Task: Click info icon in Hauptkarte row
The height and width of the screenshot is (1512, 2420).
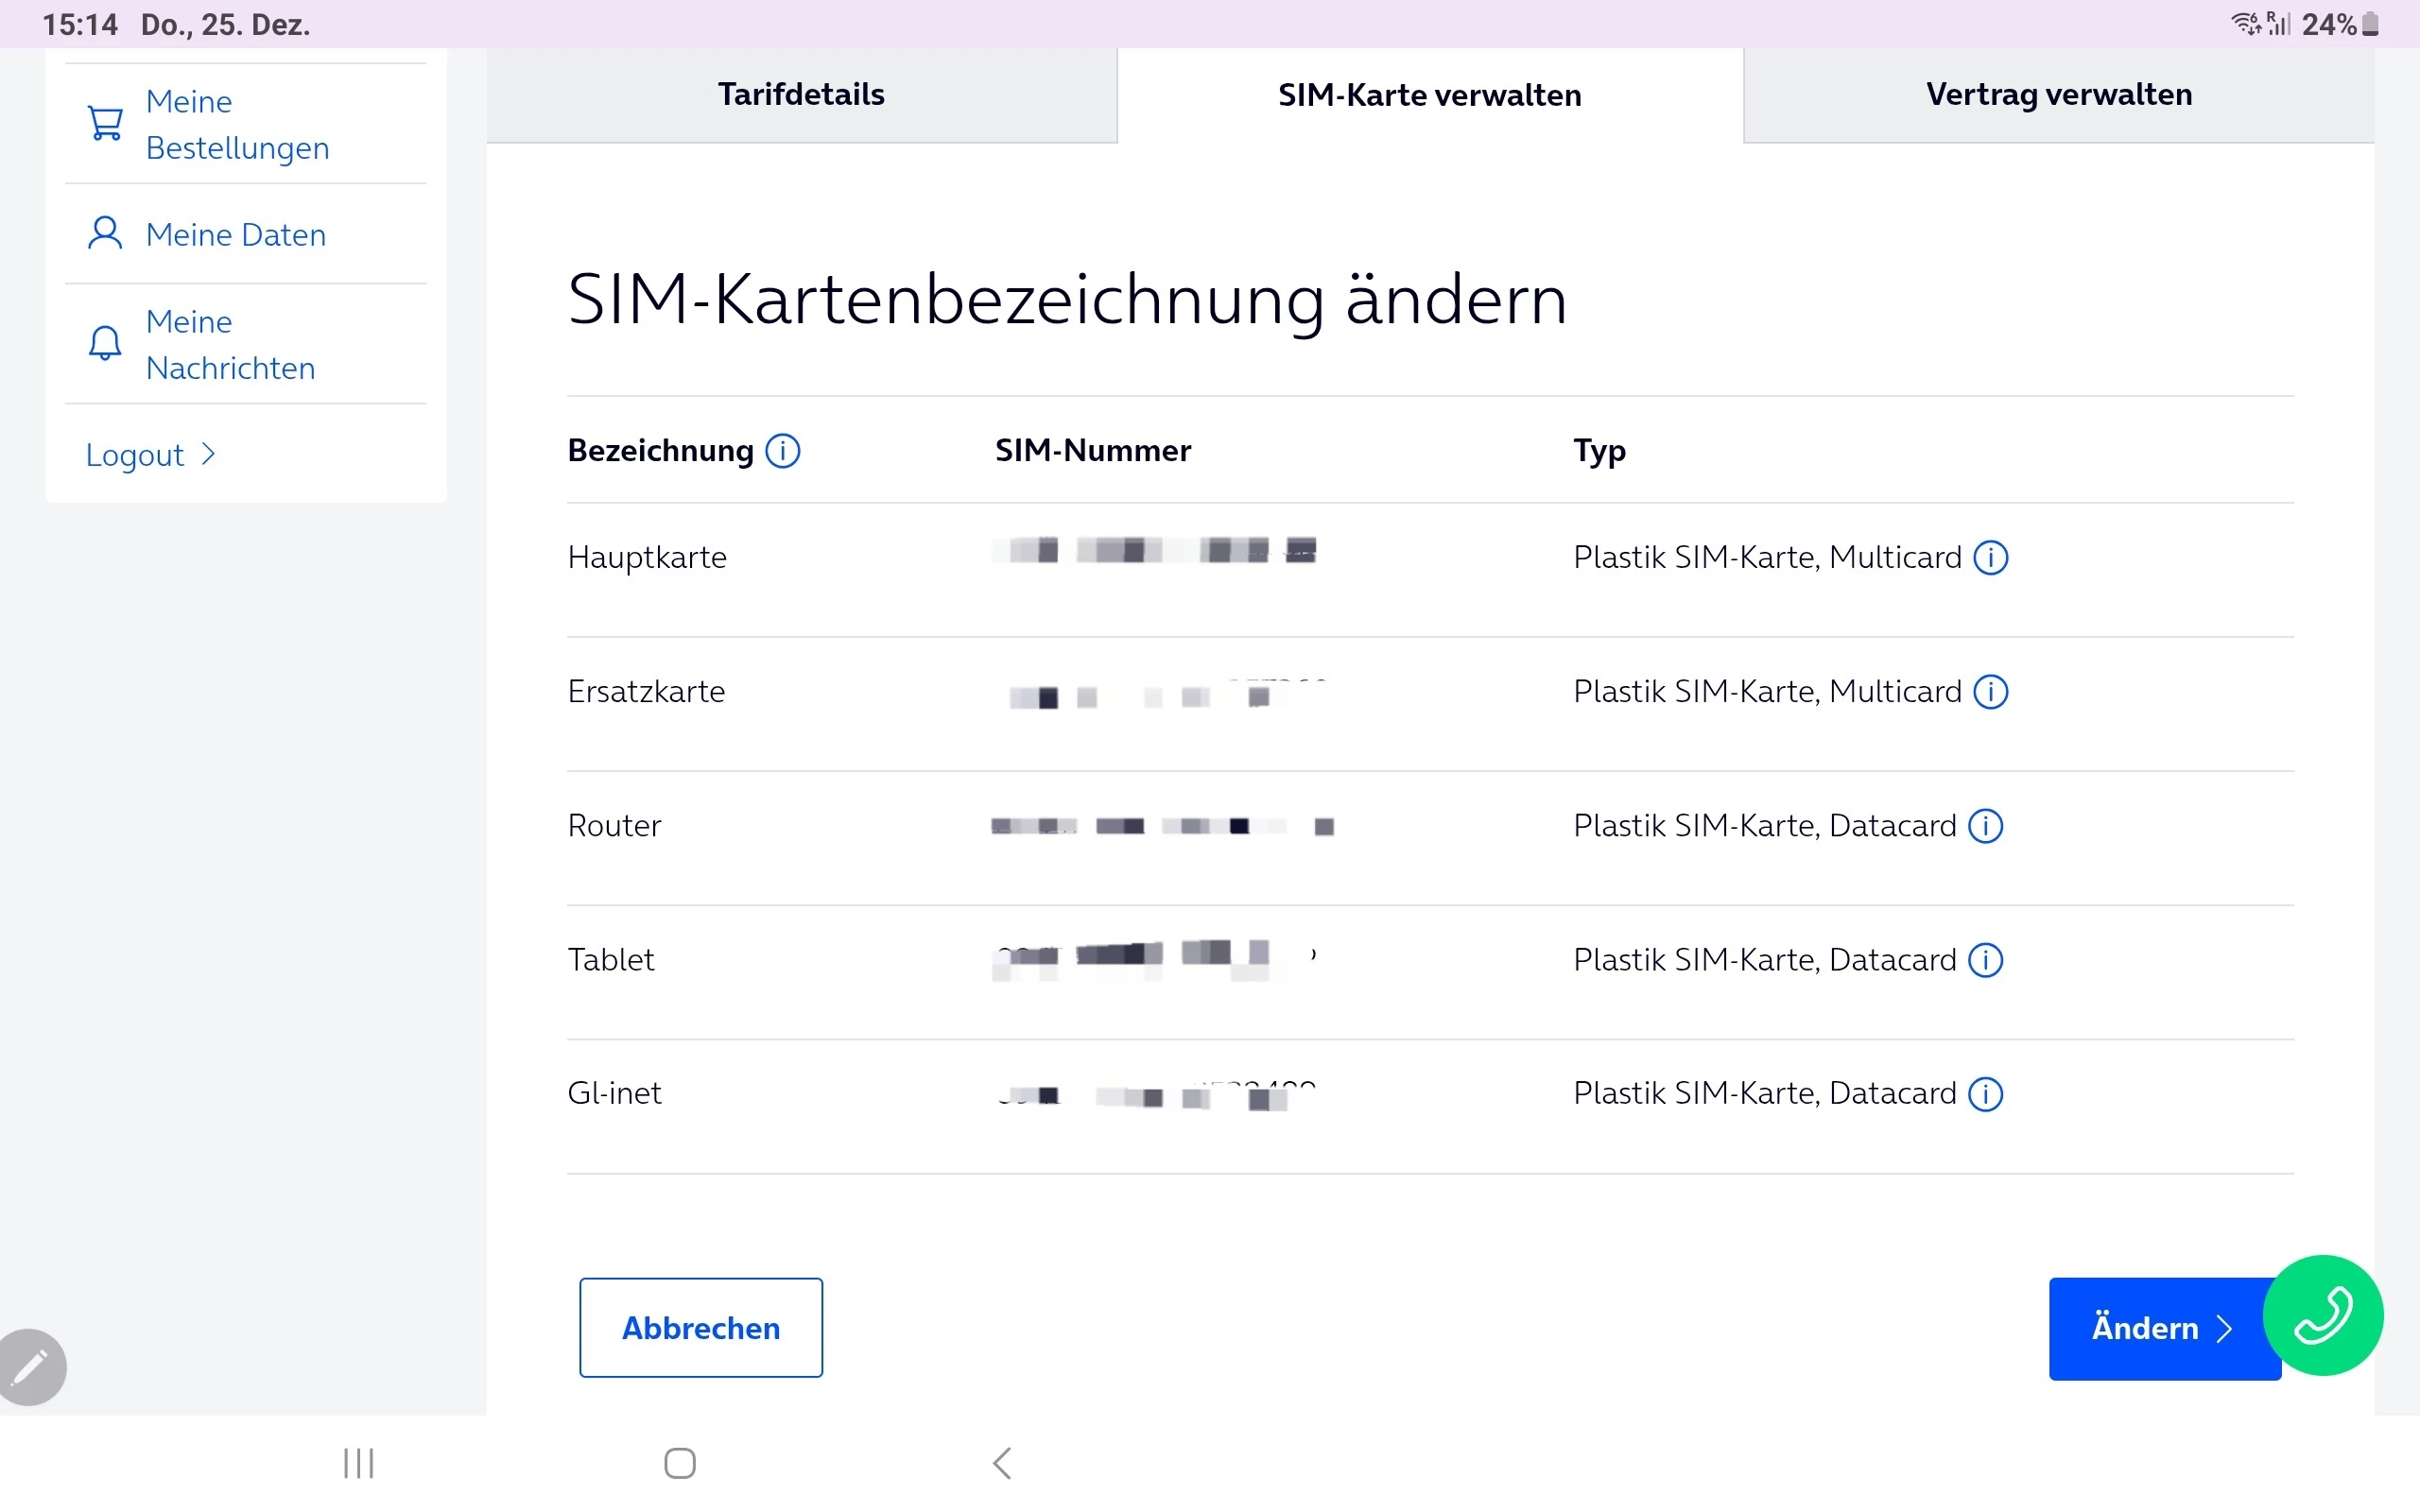Action: click(x=1990, y=558)
